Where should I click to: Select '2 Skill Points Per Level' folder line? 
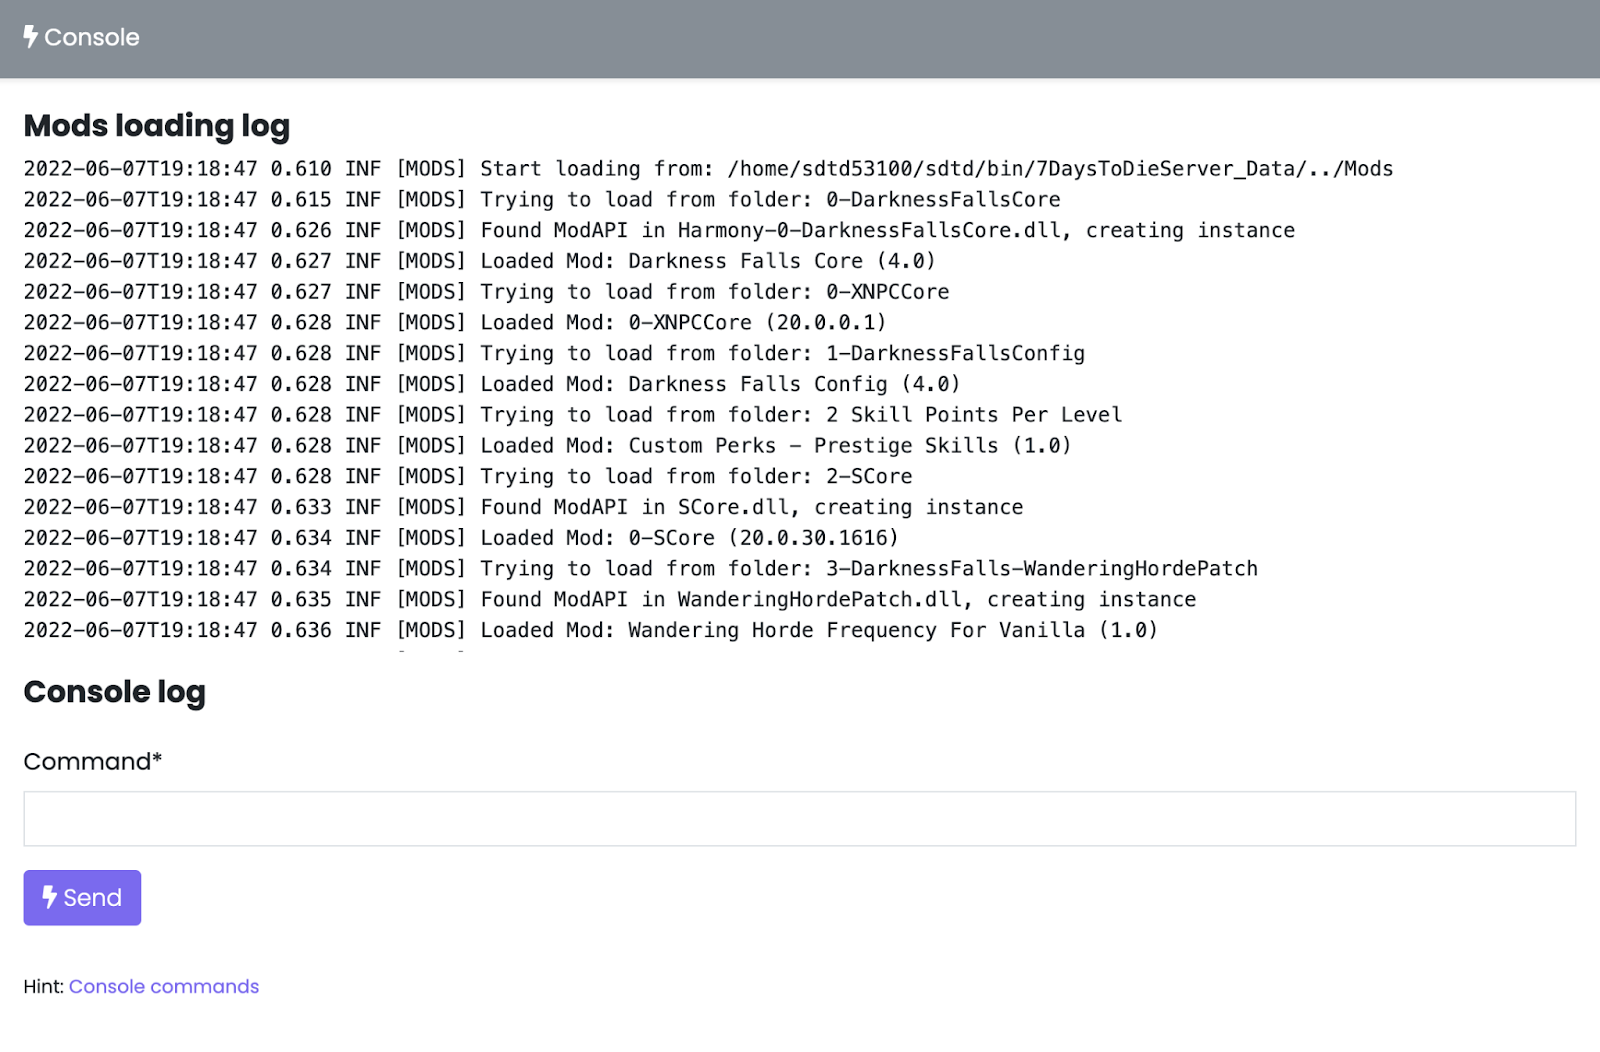[573, 415]
